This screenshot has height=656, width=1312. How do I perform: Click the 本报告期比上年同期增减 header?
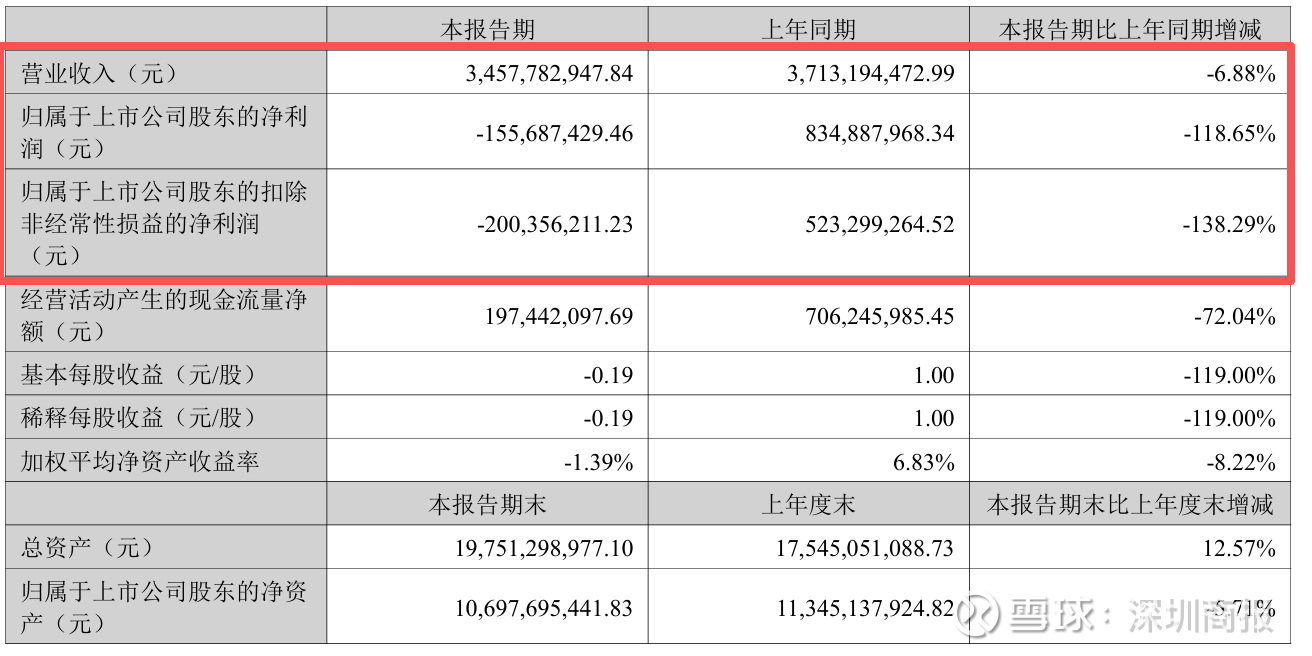[x=1130, y=29]
